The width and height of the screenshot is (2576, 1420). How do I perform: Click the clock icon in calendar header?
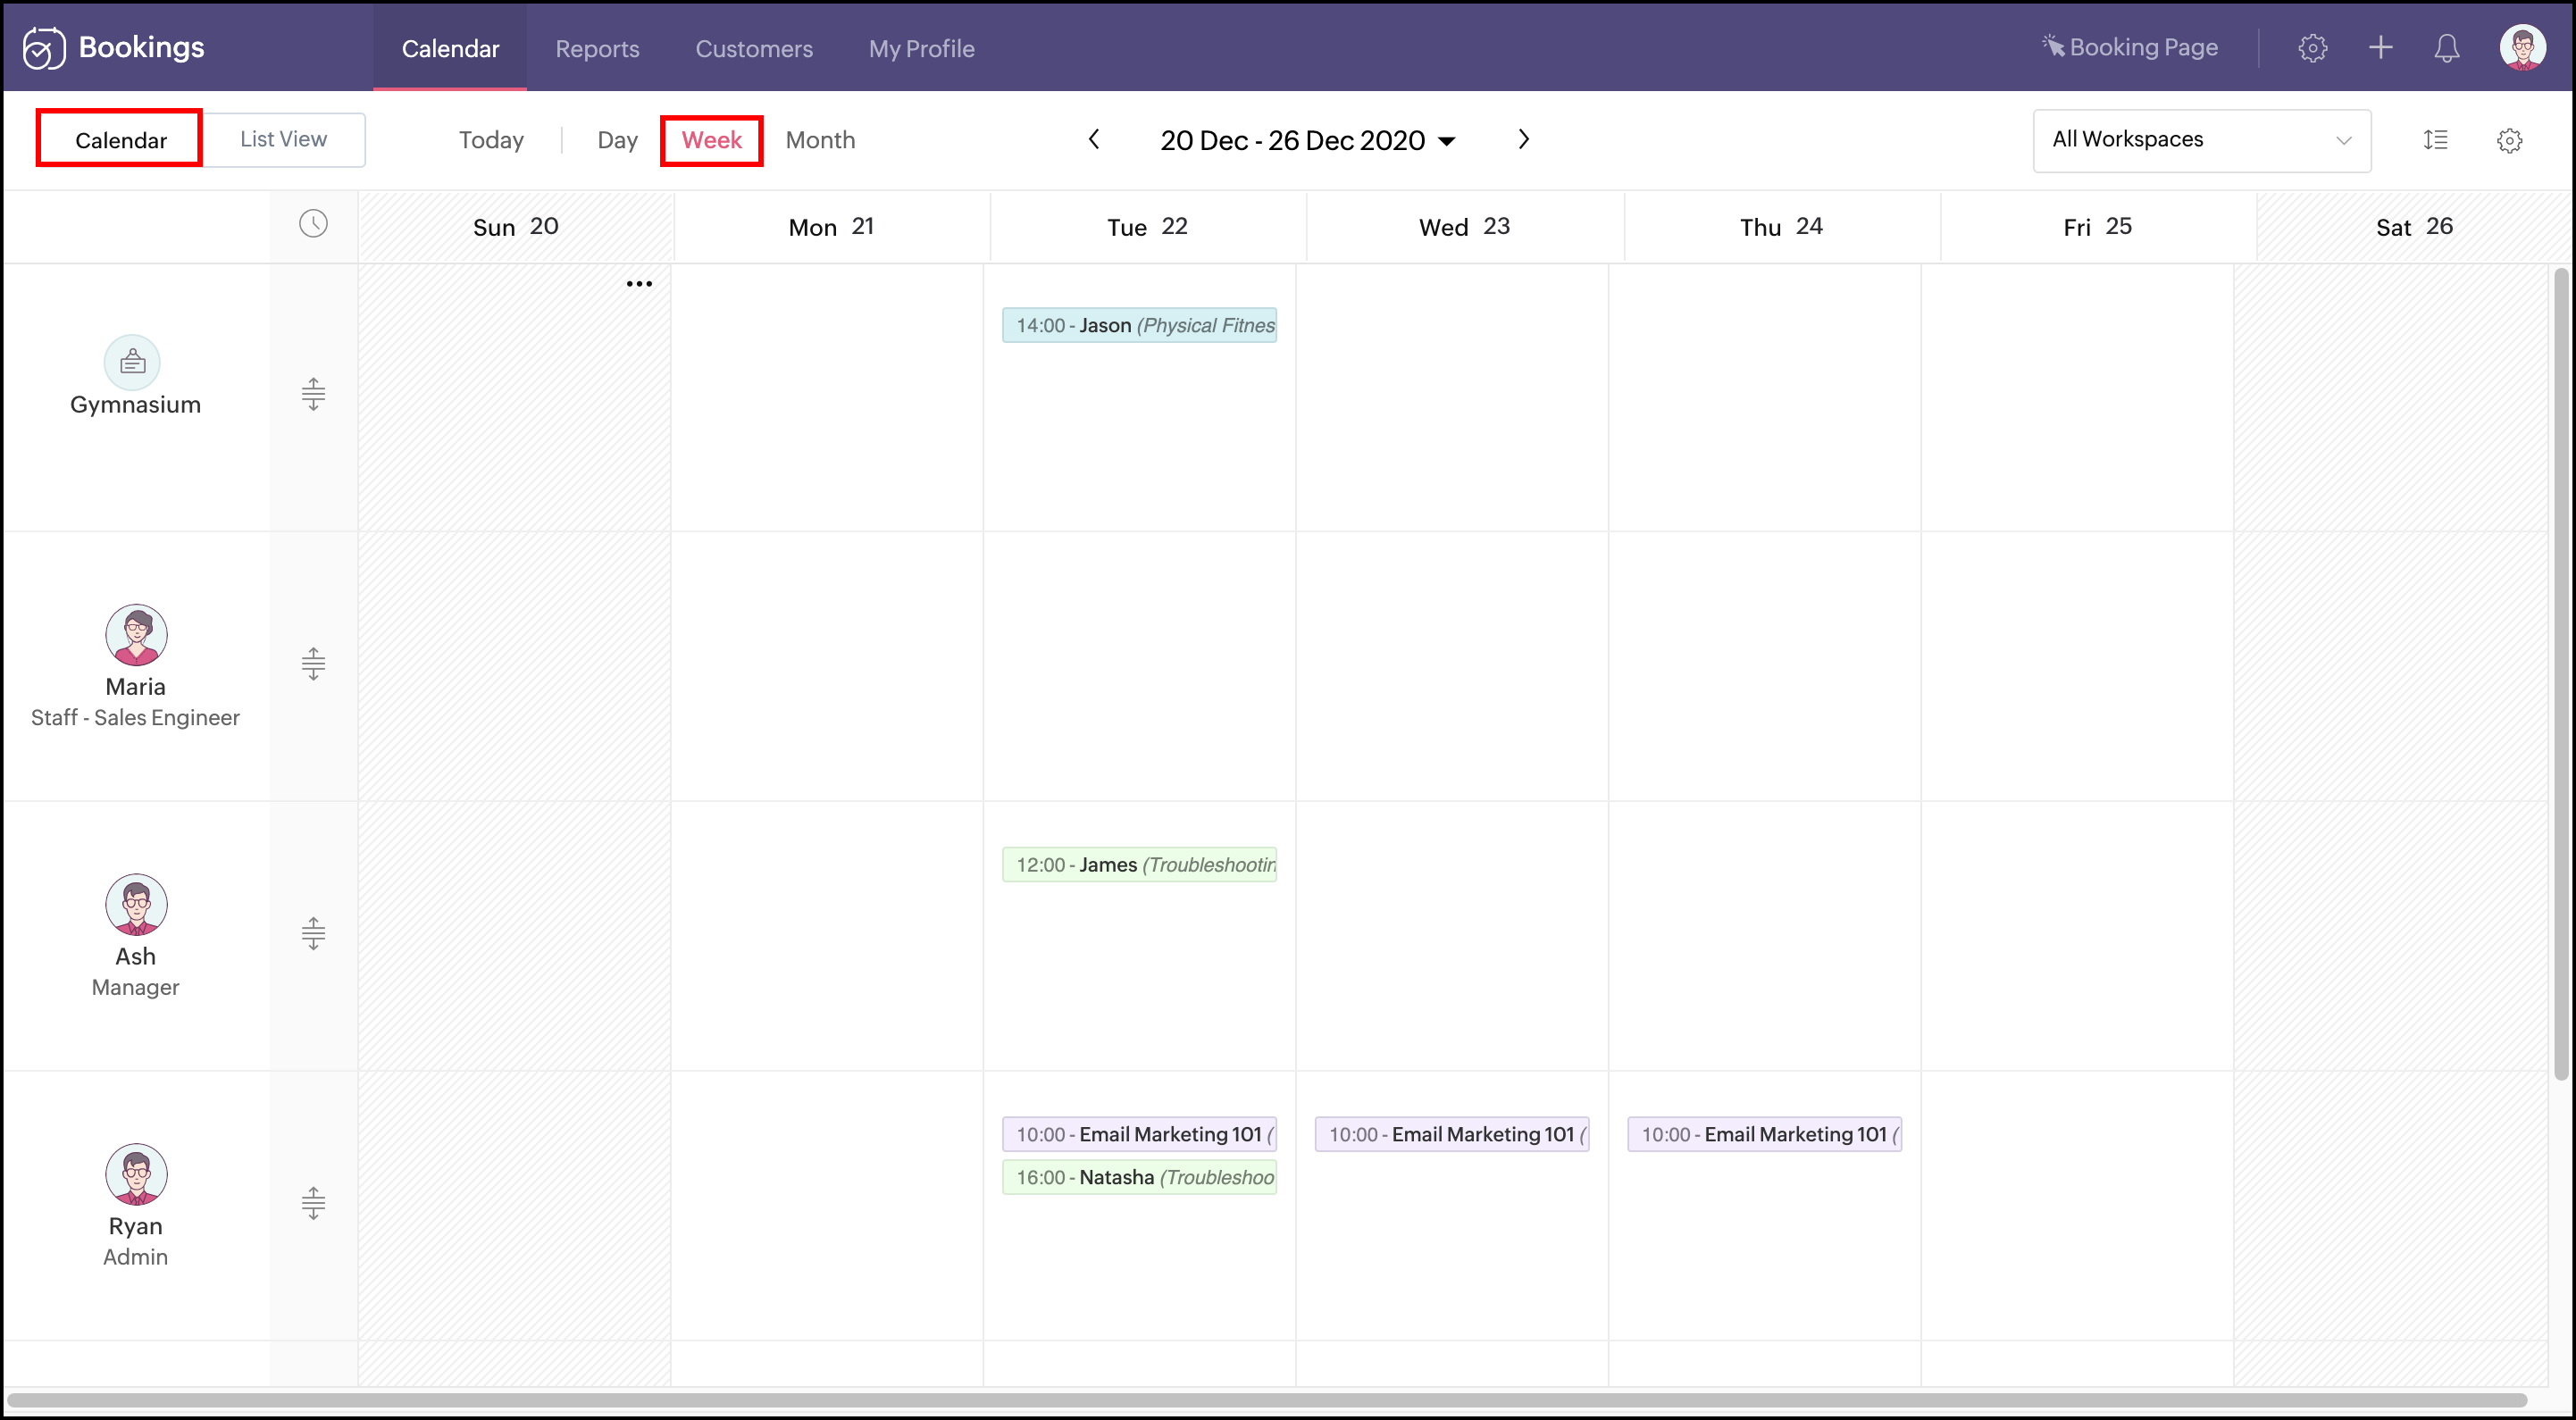point(313,224)
